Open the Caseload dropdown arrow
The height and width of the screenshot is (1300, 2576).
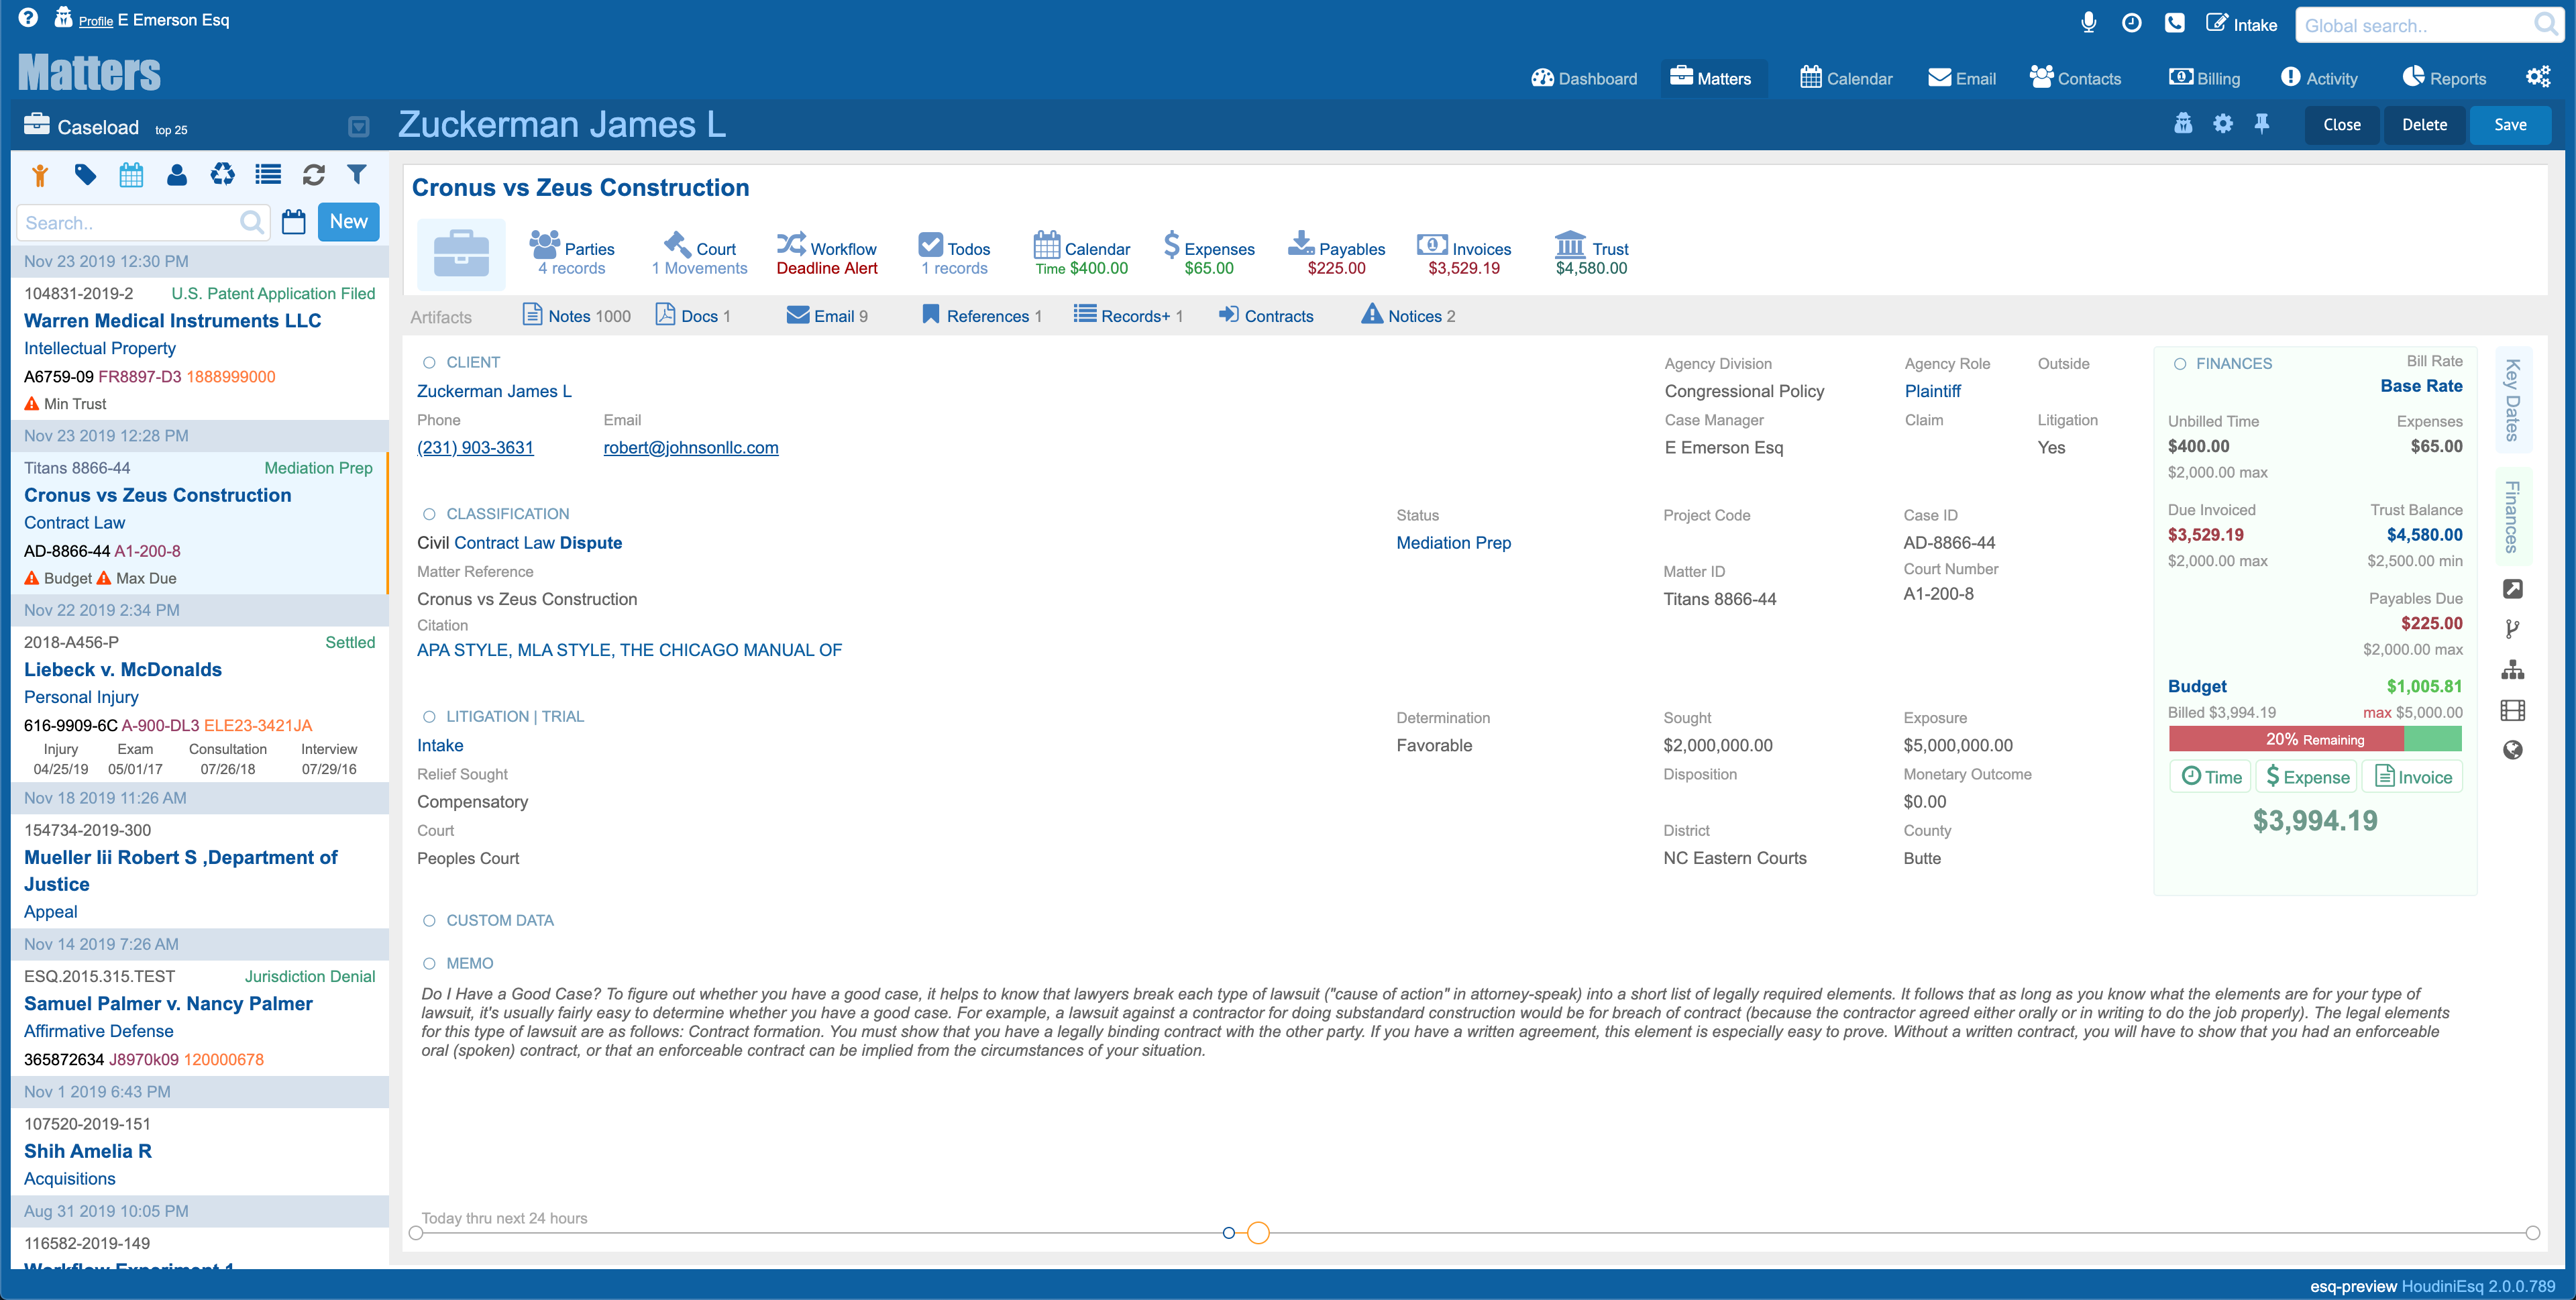(358, 127)
